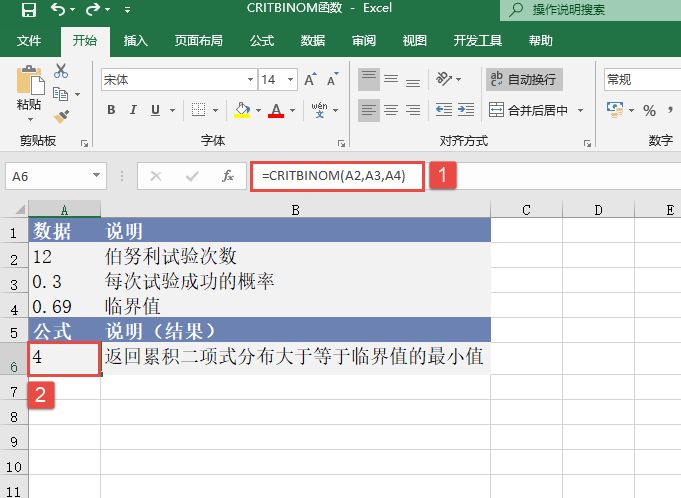The width and height of the screenshot is (681, 498).
Task: Click the 粘贴 paste button
Action: point(29,92)
